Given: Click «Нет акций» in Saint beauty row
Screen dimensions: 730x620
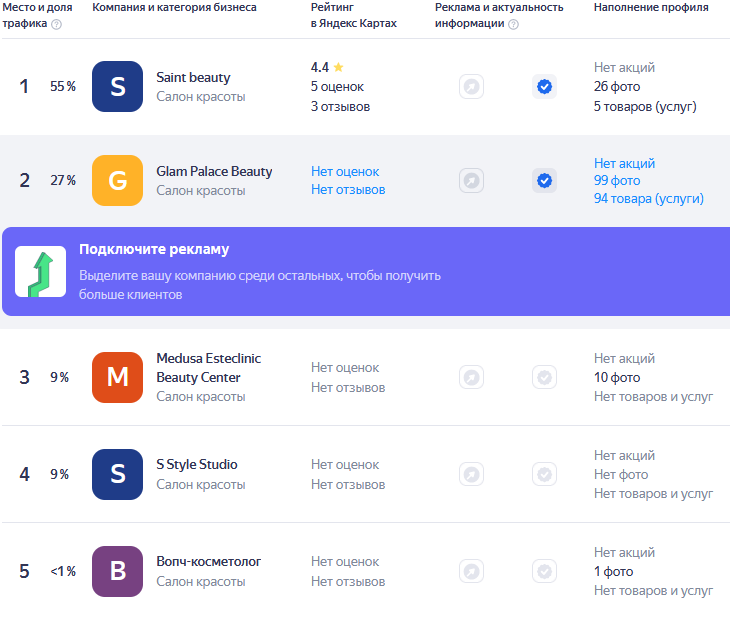Looking at the screenshot, I should tap(624, 68).
